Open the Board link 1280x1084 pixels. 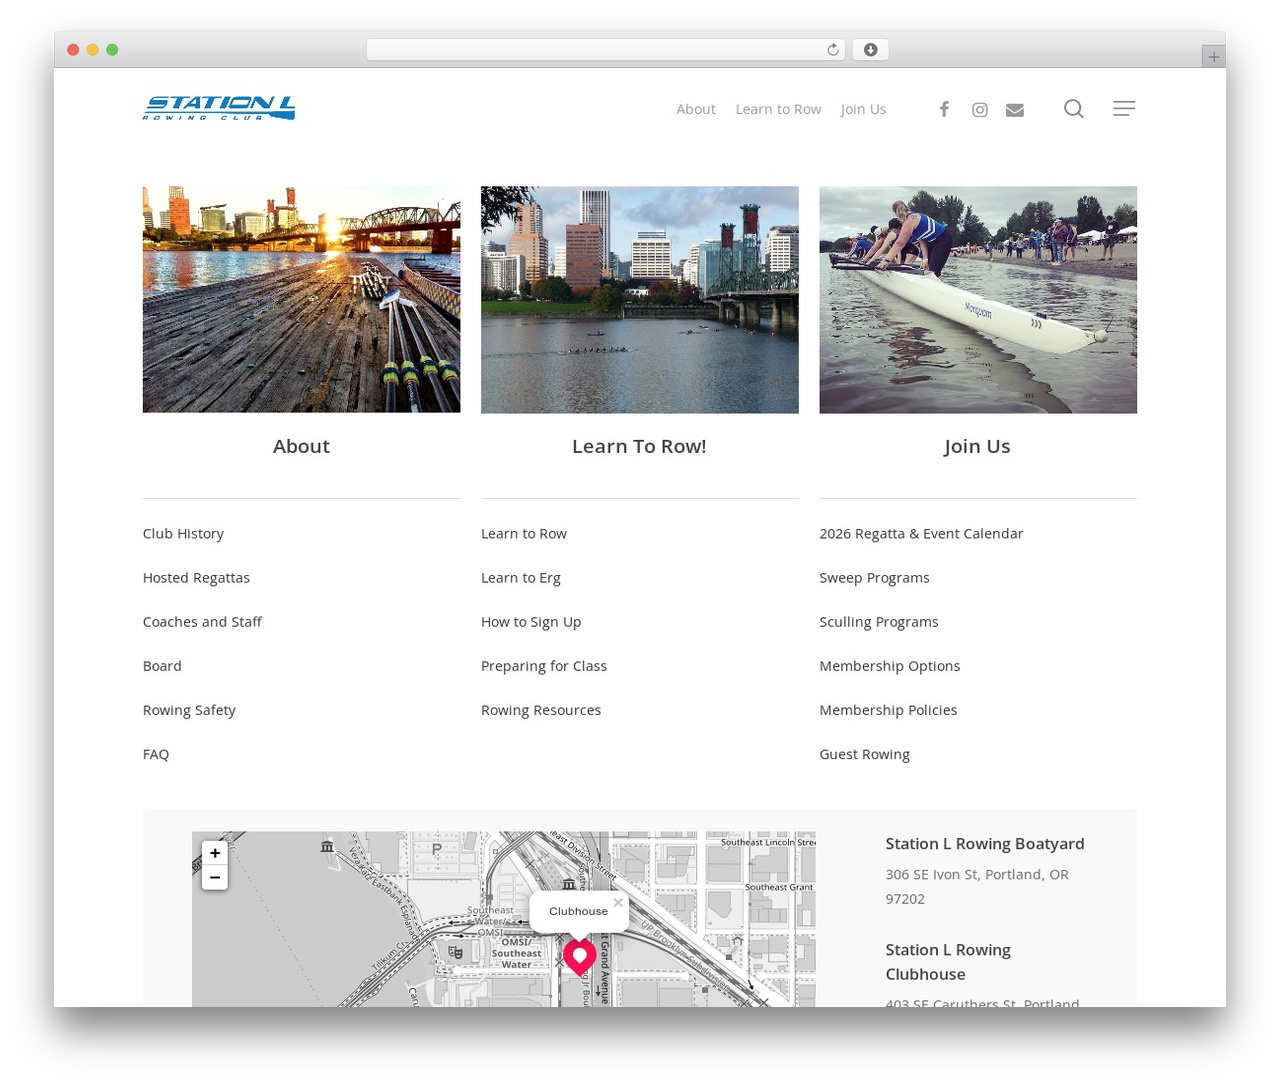(162, 666)
